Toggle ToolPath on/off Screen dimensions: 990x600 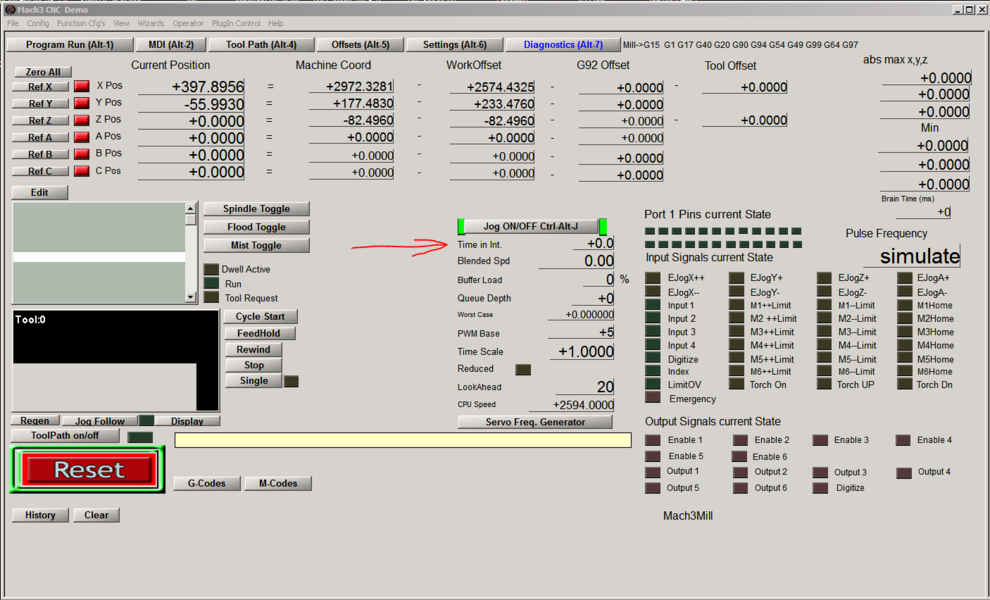(66, 436)
